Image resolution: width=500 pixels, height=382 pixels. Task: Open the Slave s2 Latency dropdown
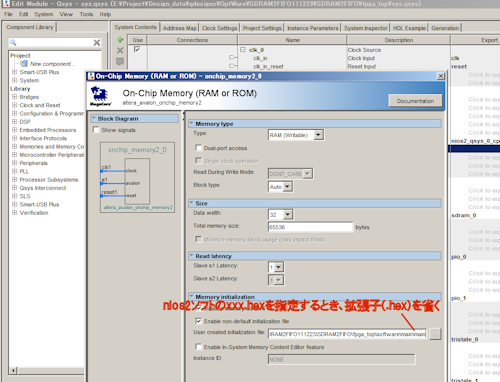click(x=276, y=280)
